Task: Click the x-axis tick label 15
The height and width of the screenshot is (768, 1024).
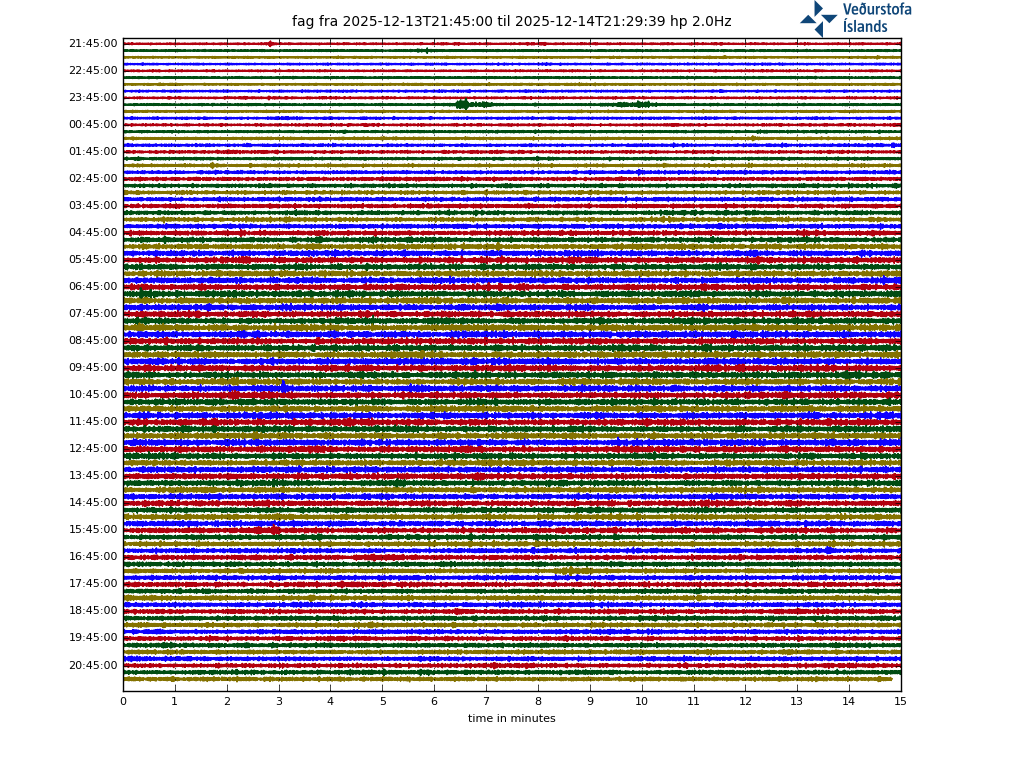Action: 900,701
